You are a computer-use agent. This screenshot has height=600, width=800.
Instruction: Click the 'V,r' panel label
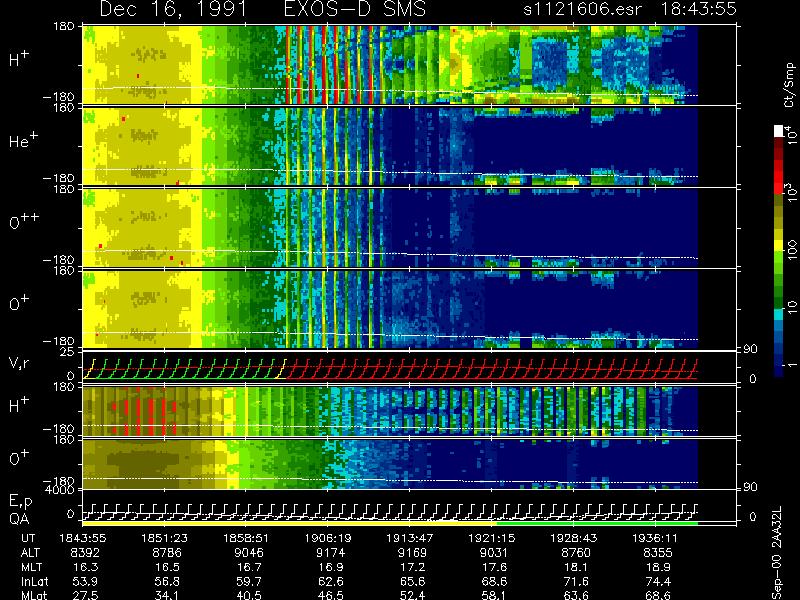click(x=19, y=363)
